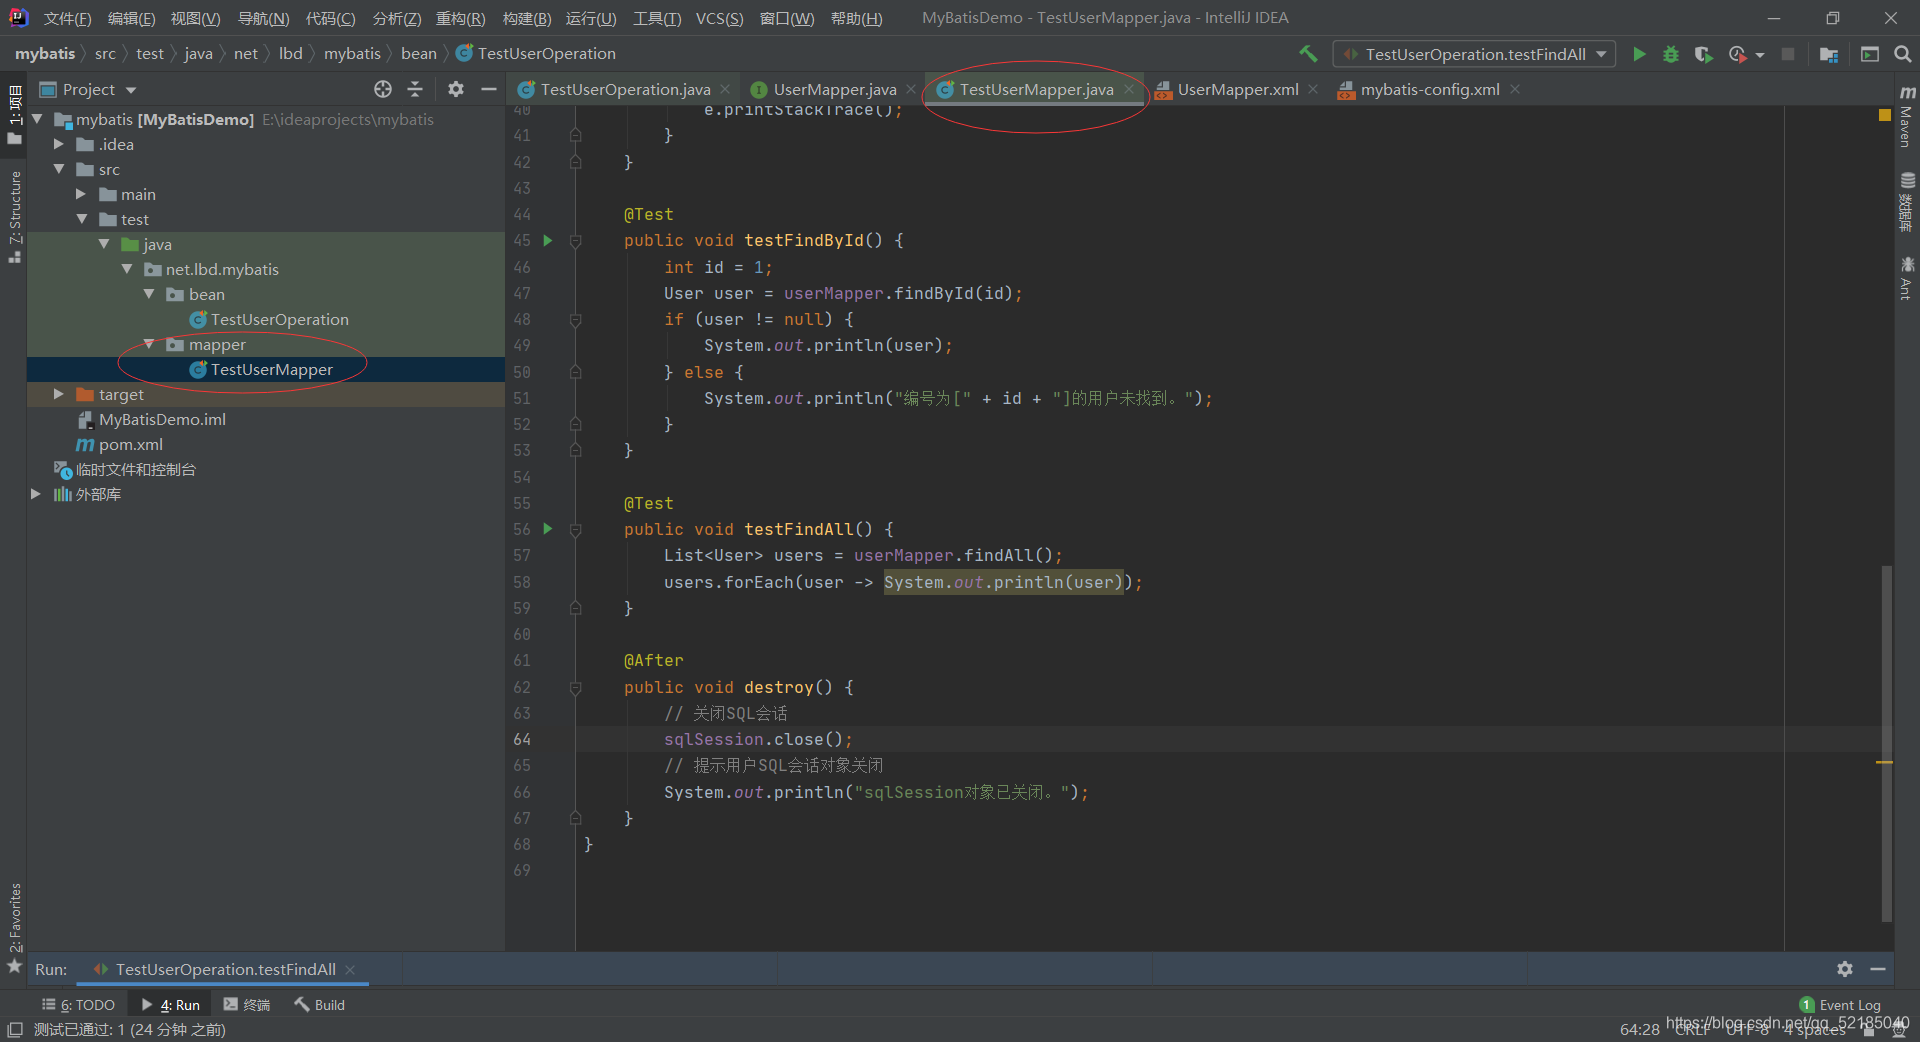
Task: Expand the target folder
Action: [x=59, y=394]
